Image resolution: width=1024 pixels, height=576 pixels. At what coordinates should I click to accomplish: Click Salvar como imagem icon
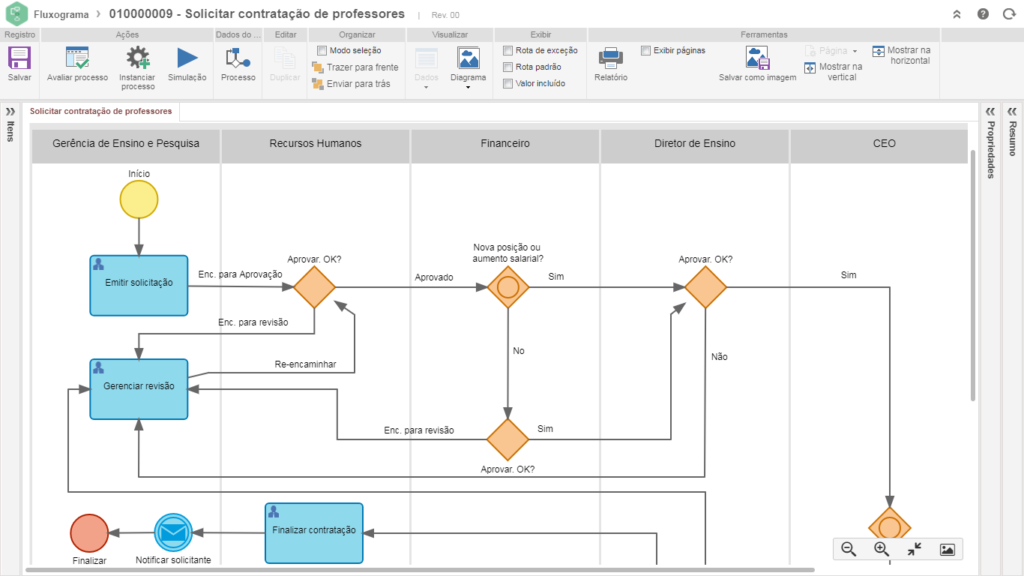[757, 59]
